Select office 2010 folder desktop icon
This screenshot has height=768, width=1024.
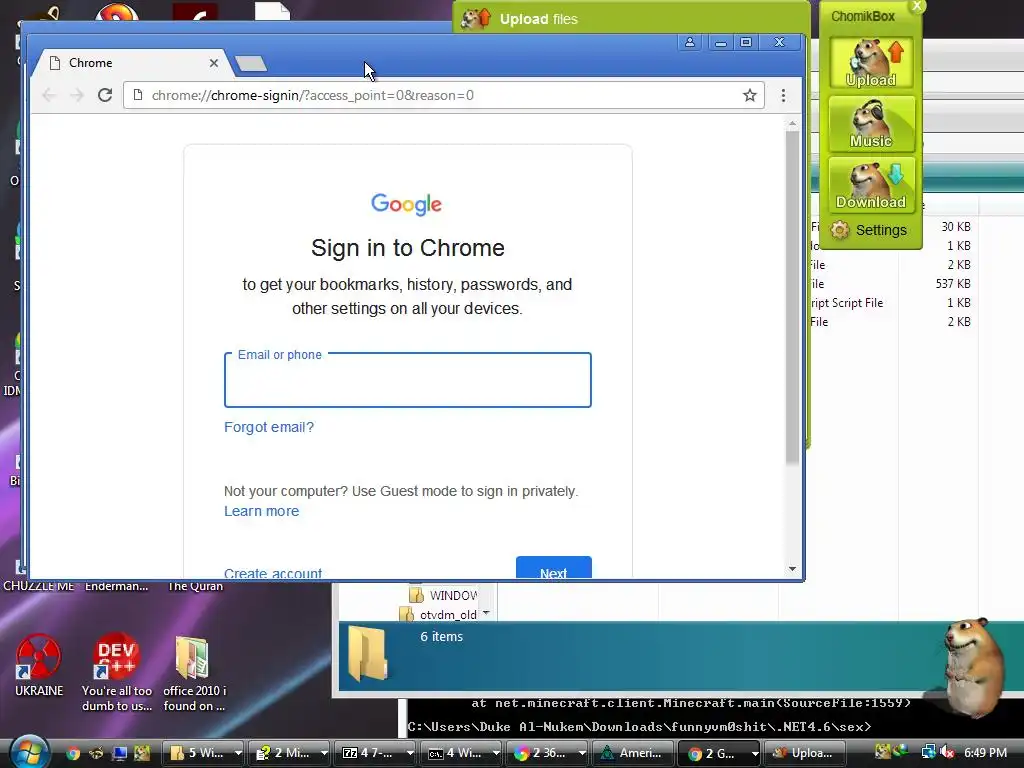pyautogui.click(x=194, y=673)
